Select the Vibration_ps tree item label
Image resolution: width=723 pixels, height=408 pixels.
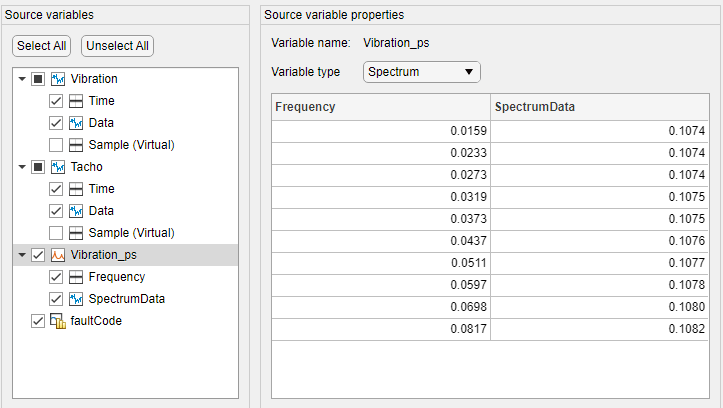(104, 255)
